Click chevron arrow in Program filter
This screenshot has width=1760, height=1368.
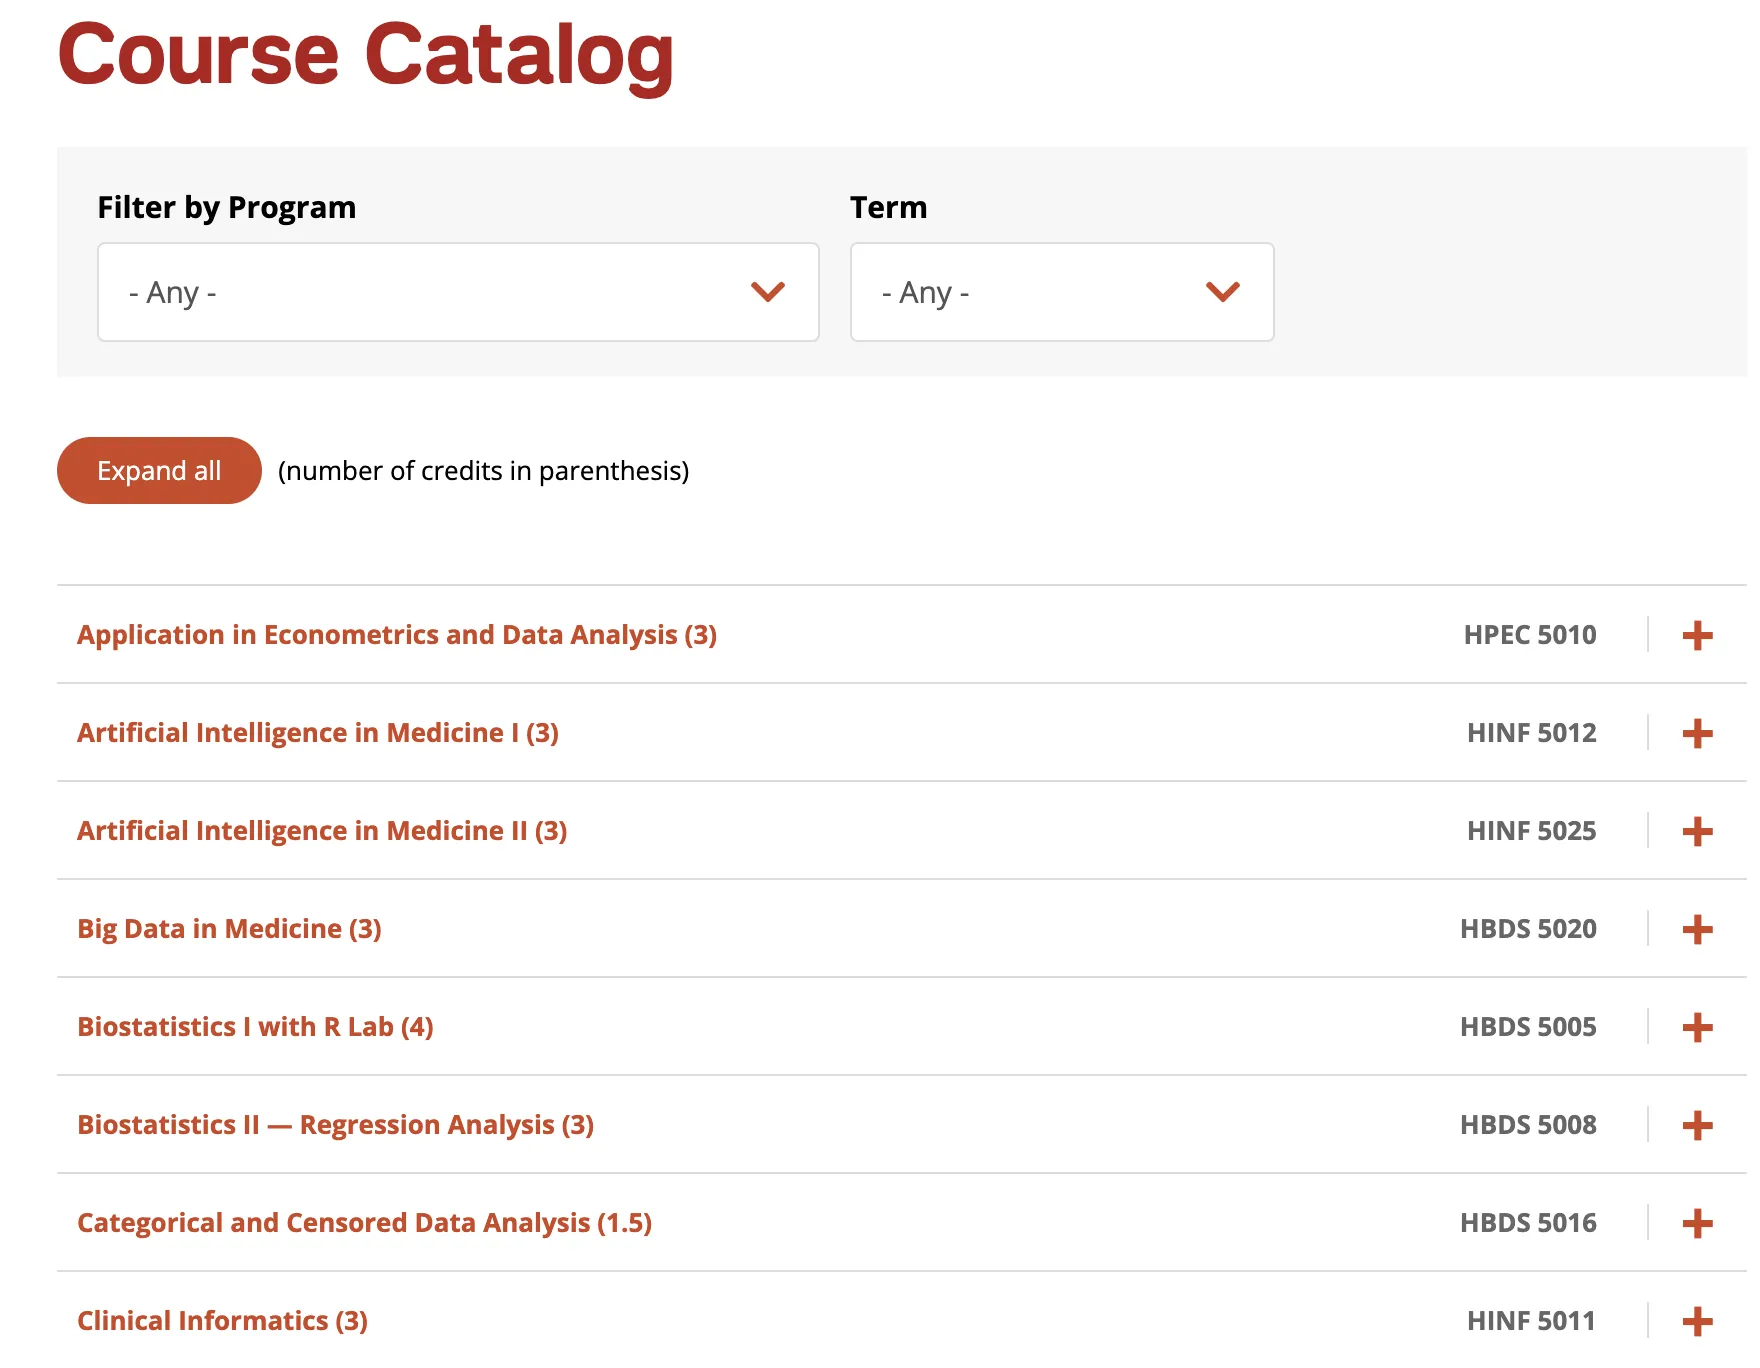[x=768, y=292]
